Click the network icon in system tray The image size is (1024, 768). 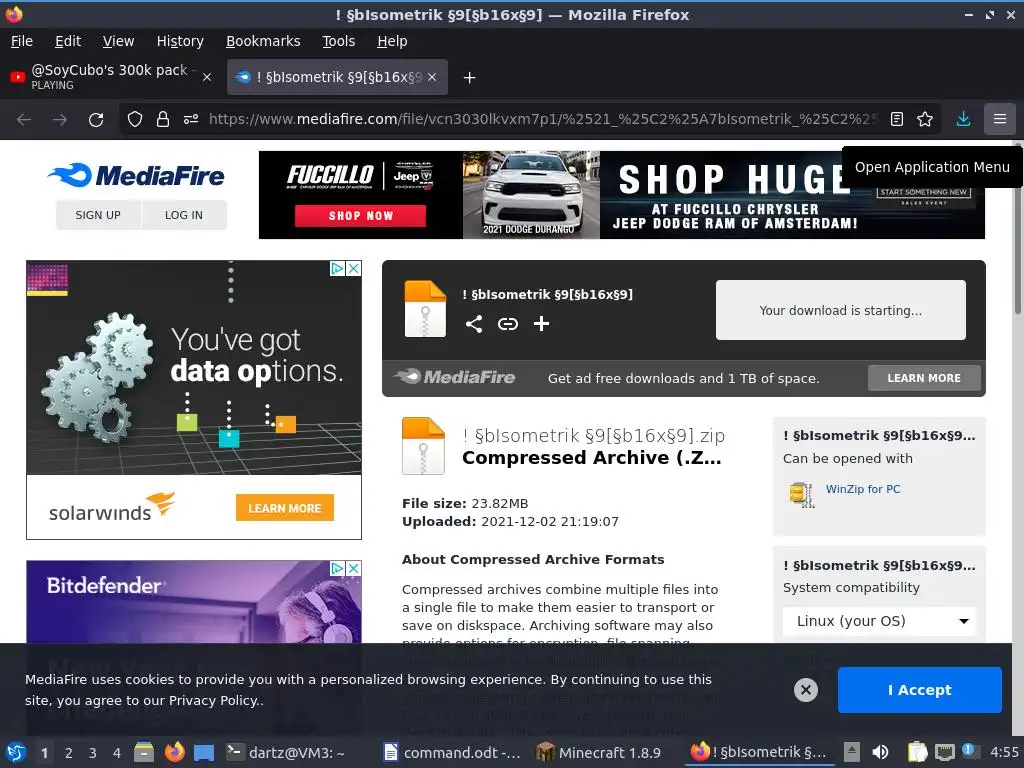click(x=944, y=753)
